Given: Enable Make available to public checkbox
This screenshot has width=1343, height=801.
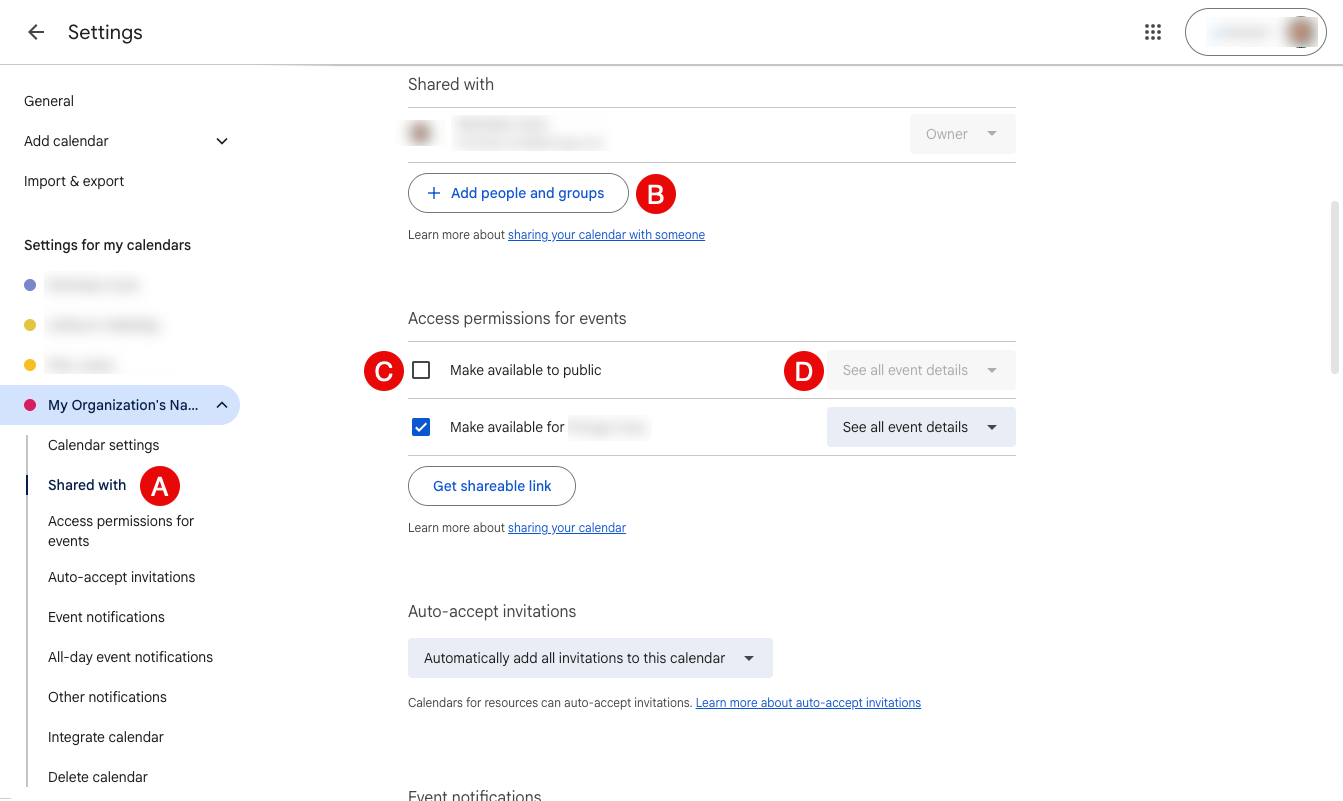Looking at the screenshot, I should tap(421, 369).
